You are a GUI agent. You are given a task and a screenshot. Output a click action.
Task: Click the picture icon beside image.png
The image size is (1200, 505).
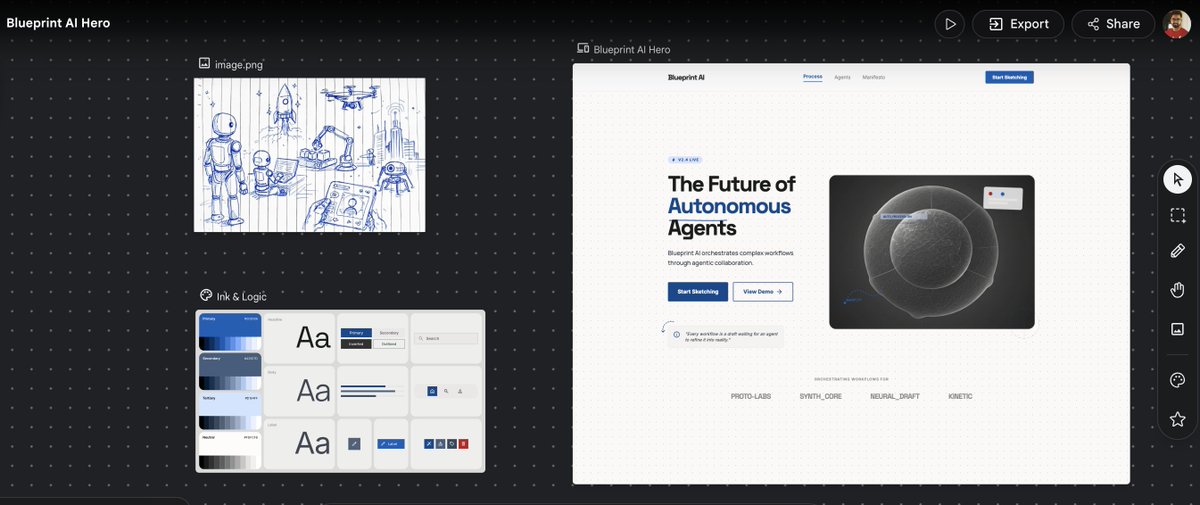point(204,63)
